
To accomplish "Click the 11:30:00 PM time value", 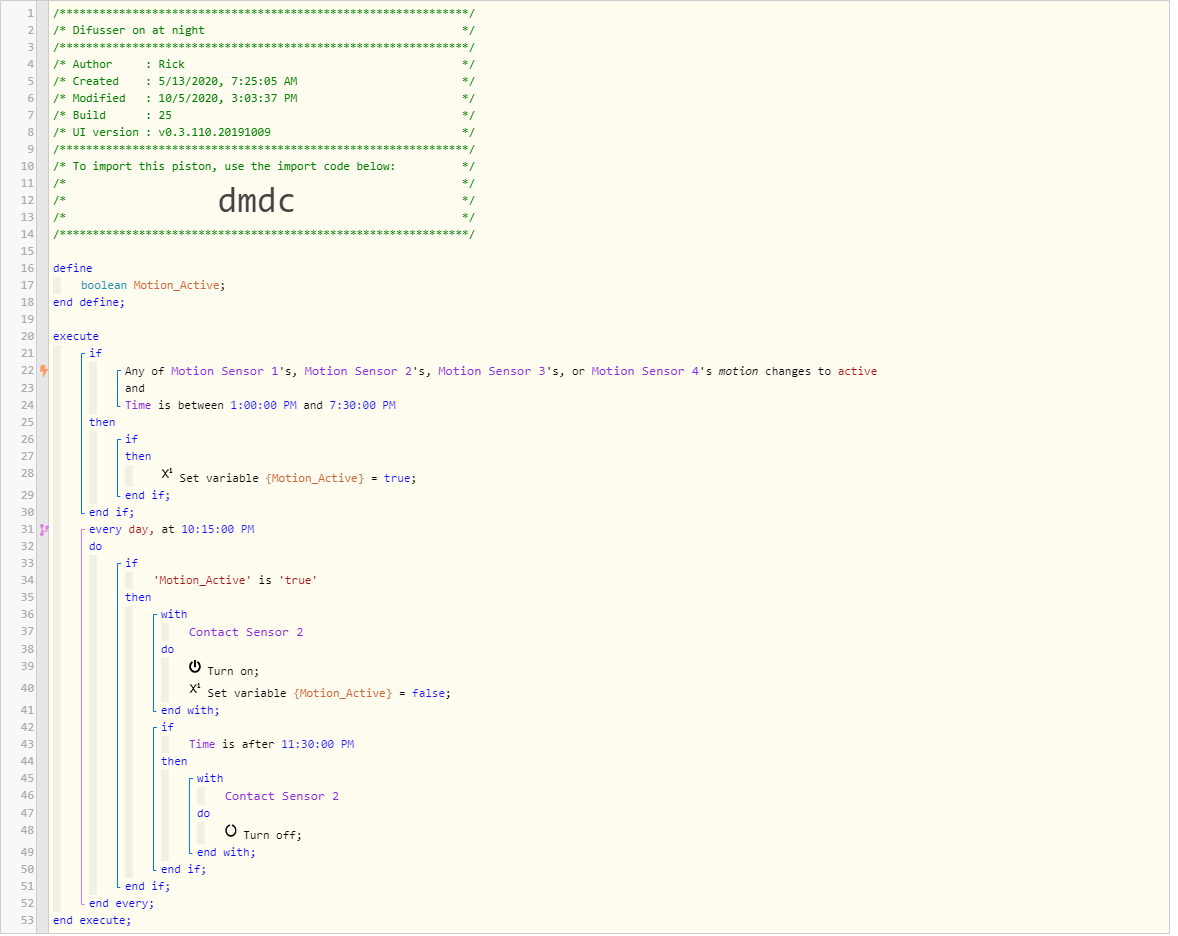I will pos(318,744).
